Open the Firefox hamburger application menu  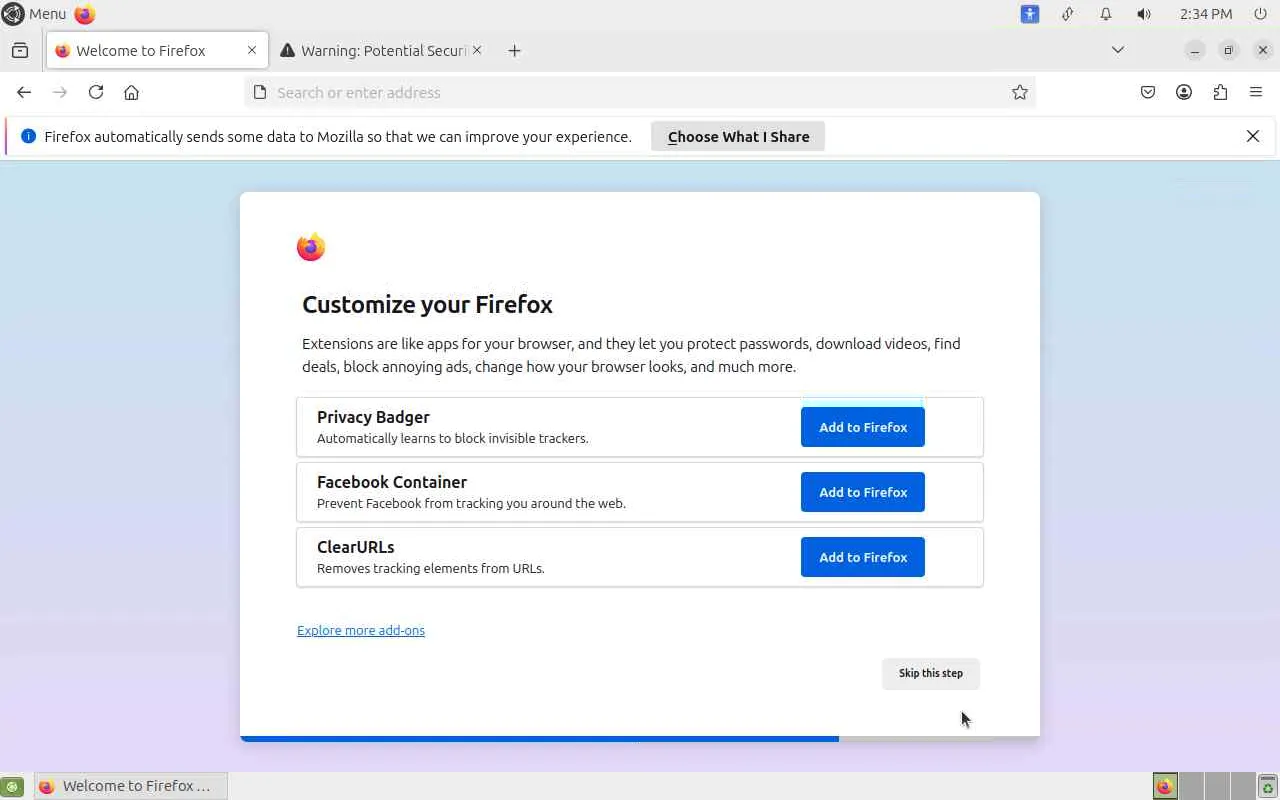pyautogui.click(x=1256, y=92)
